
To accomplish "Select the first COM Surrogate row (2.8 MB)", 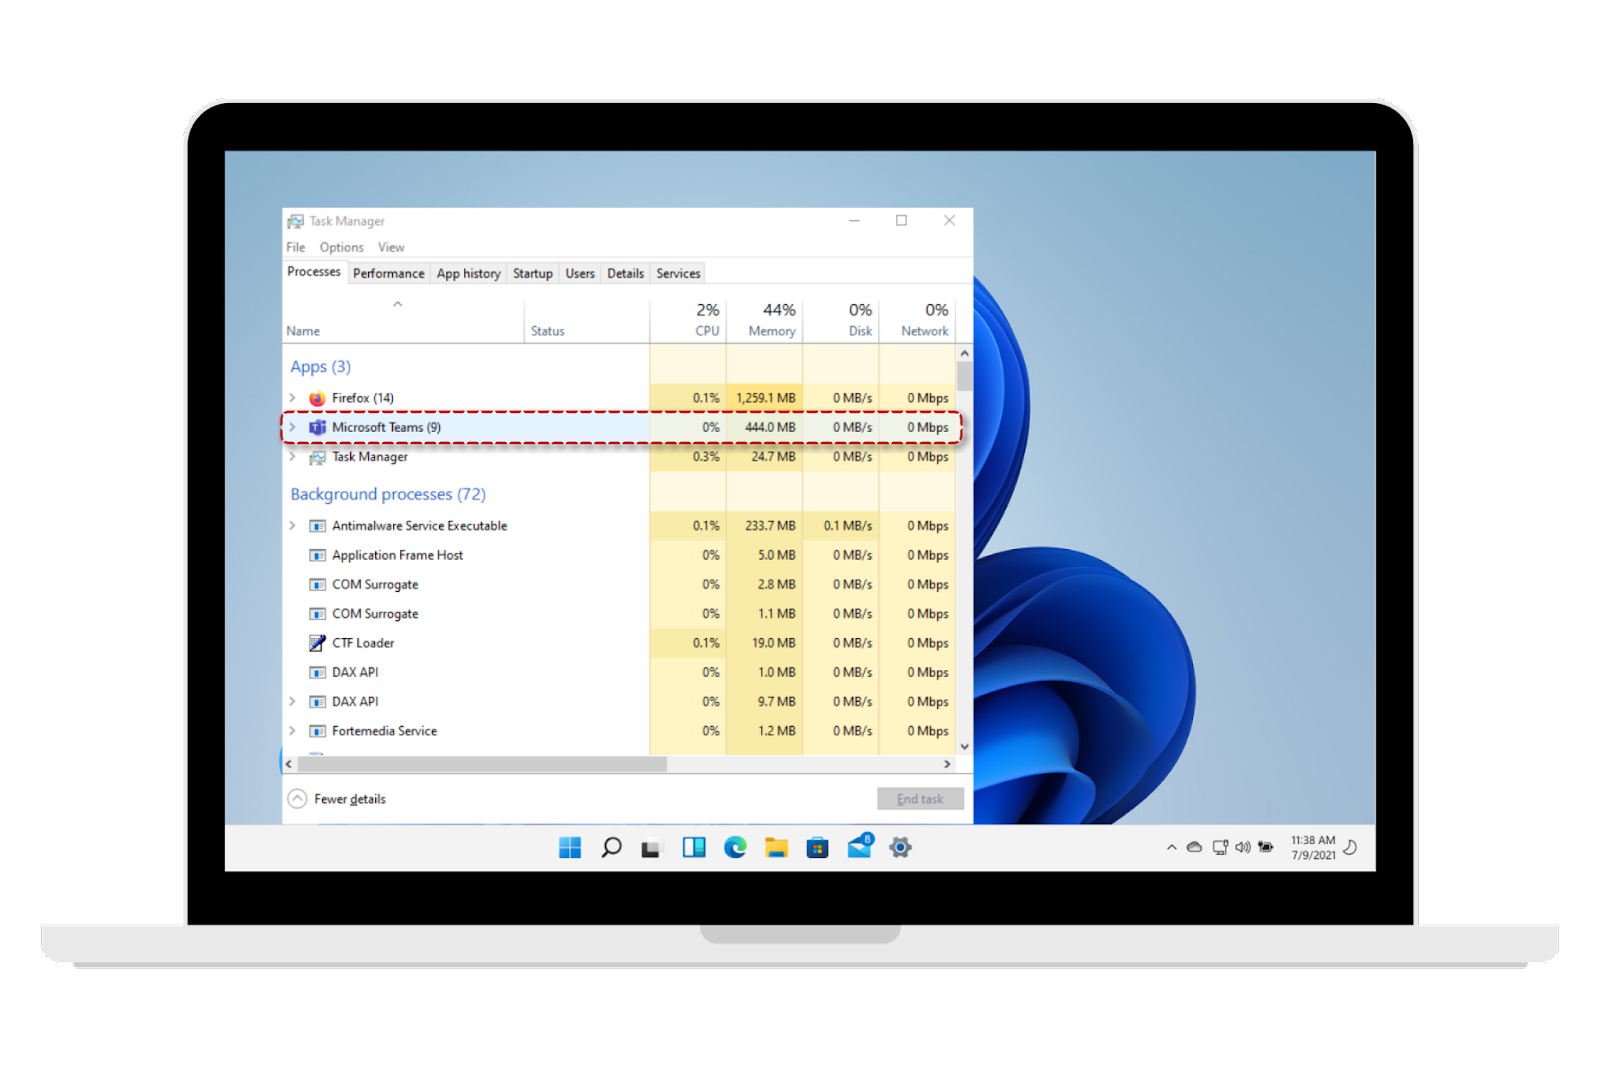I will point(619,585).
